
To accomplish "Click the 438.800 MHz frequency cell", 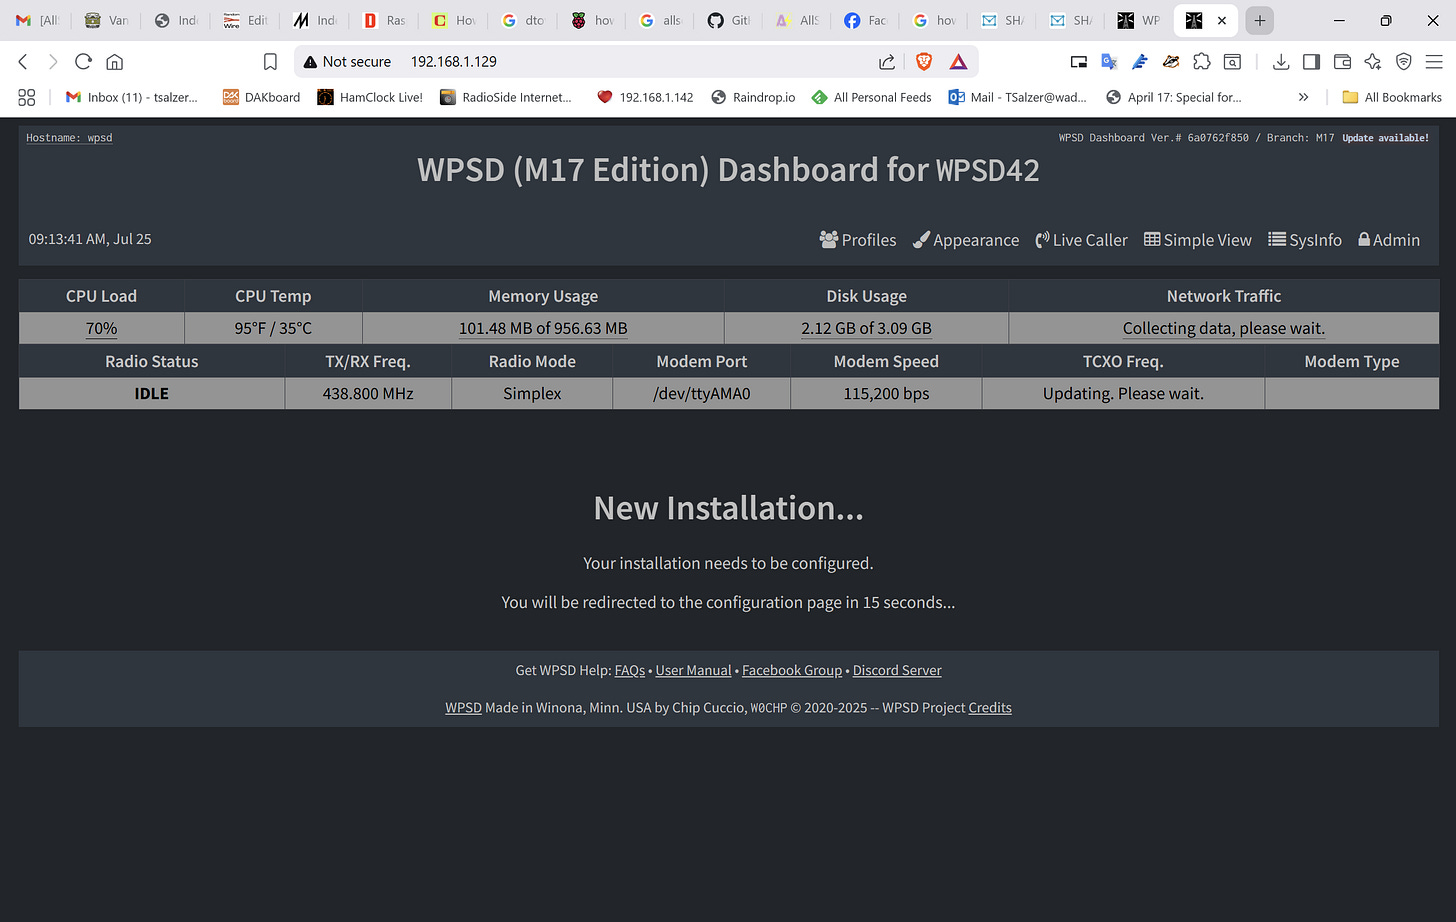I will (x=368, y=393).
